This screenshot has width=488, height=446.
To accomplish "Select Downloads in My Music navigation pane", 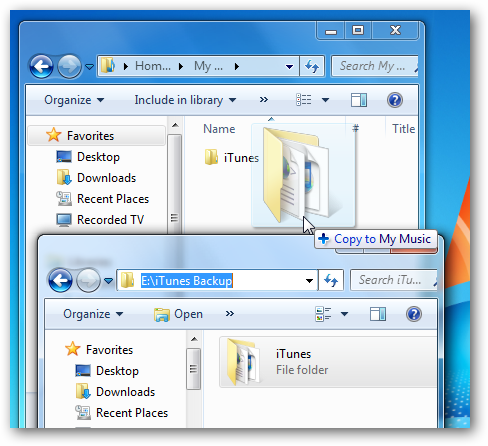I will (x=106, y=178).
